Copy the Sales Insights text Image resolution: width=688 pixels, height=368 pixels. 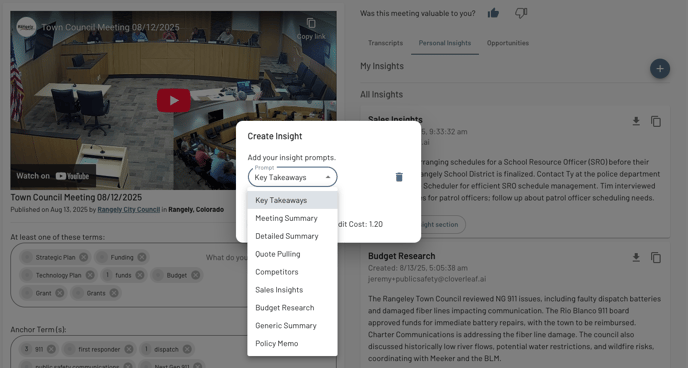pos(656,121)
